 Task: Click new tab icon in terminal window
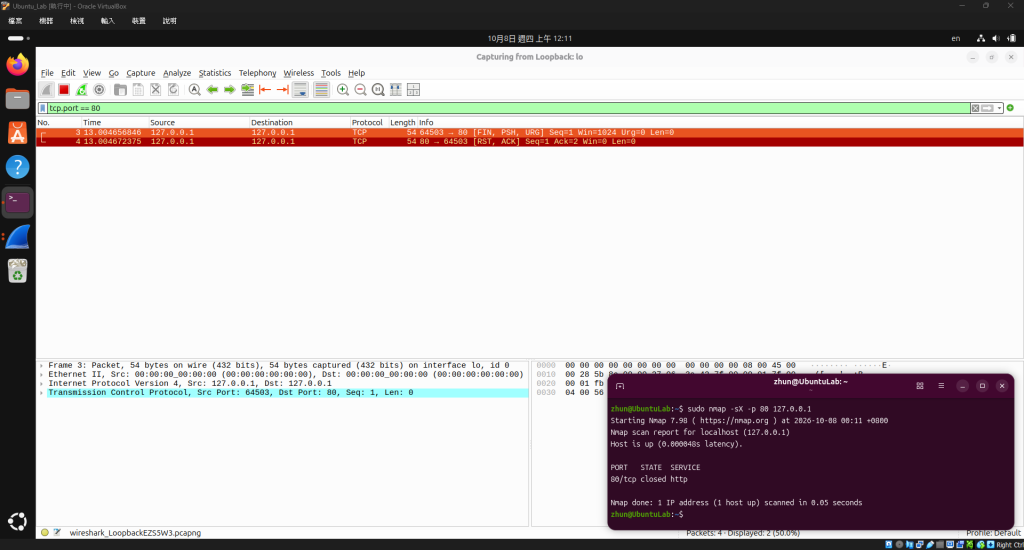(x=620, y=386)
